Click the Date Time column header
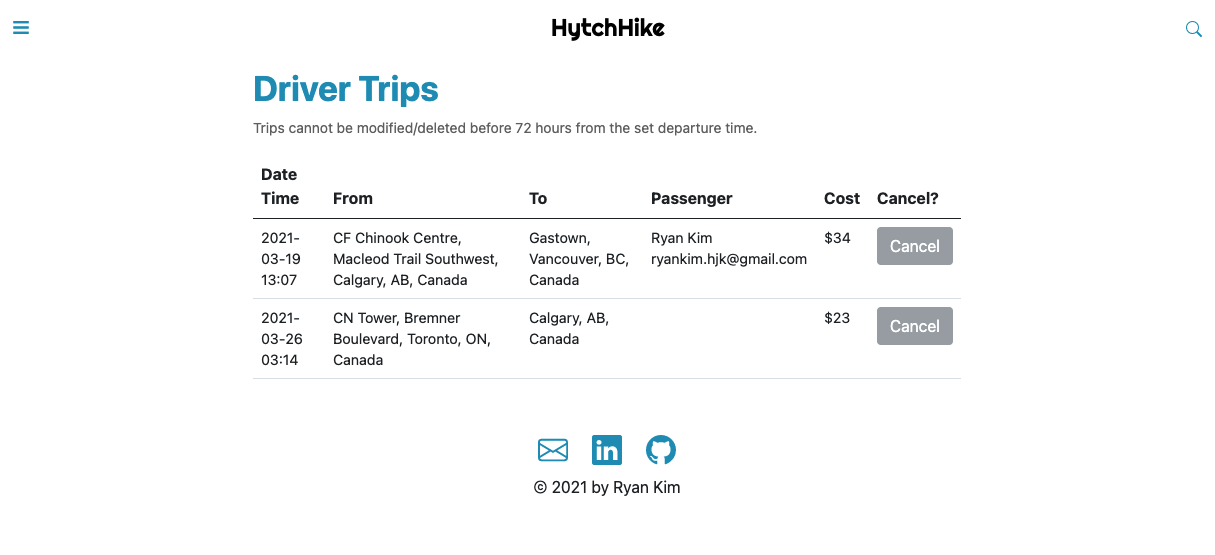The width and height of the screenshot is (1215, 555). 280,186
